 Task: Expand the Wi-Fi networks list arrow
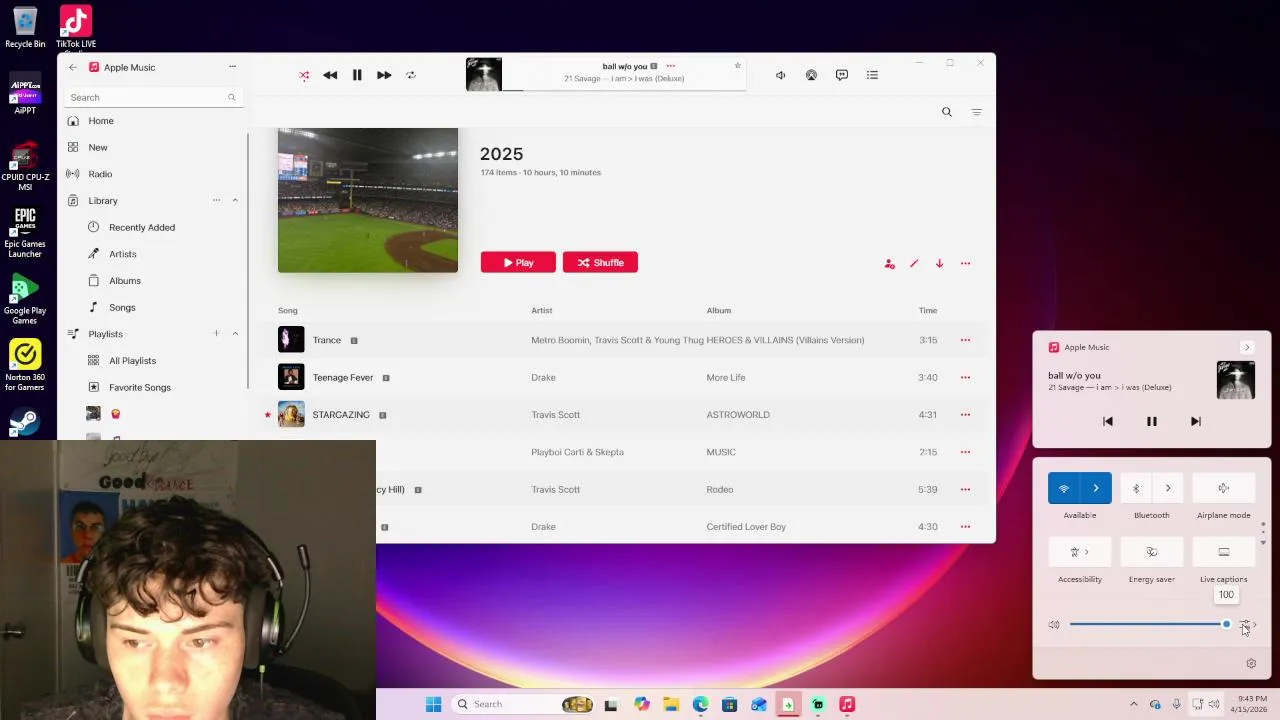pos(1096,488)
